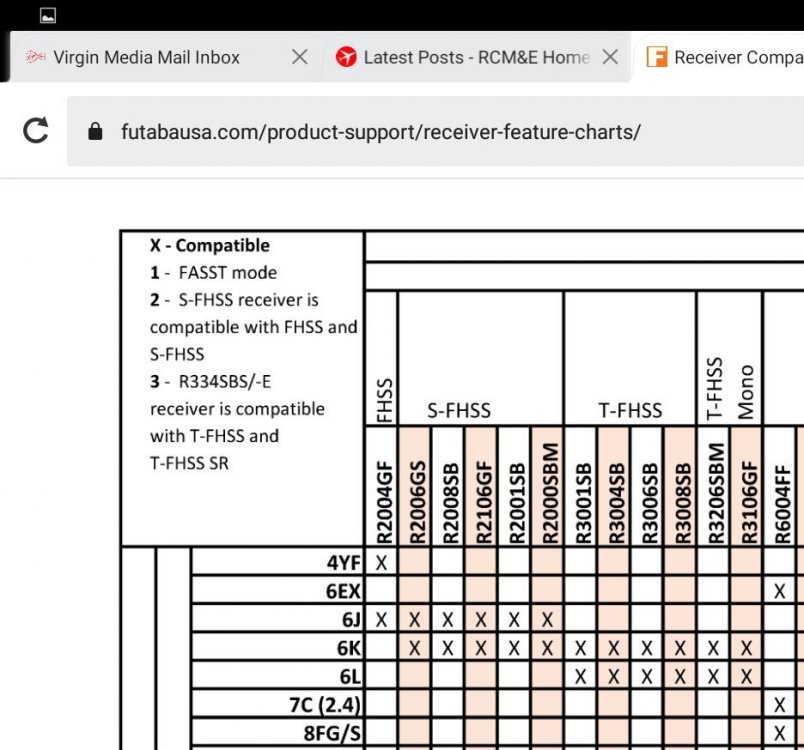Screen dimensions: 804x750
Task: Click the R2106GF receiver column label
Action: tap(484, 502)
